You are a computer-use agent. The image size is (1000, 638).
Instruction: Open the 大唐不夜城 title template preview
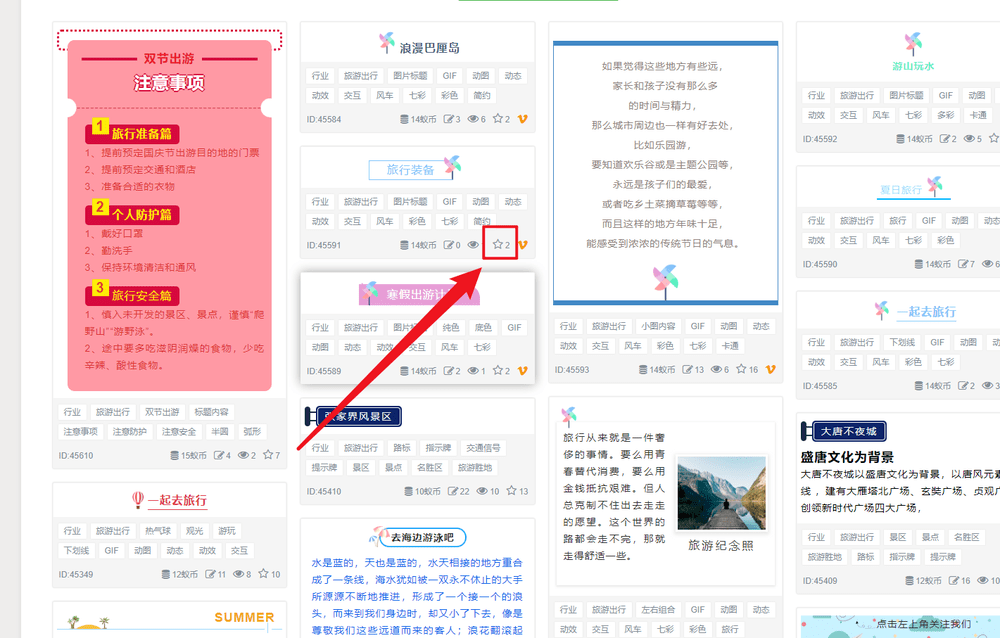844,432
